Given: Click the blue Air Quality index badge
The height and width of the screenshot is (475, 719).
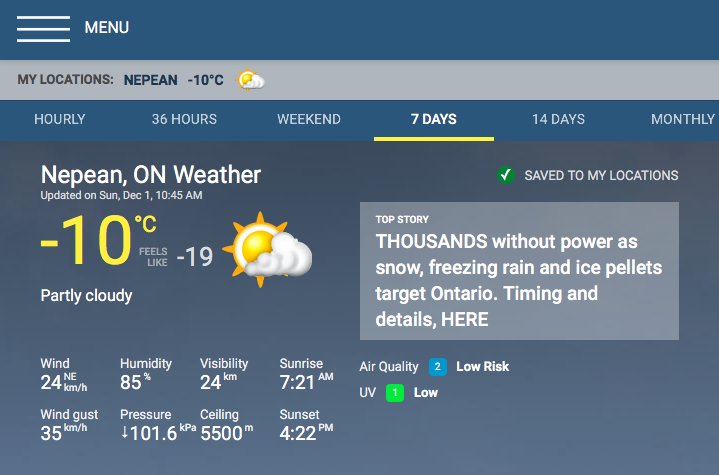Looking at the screenshot, I should pyautogui.click(x=437, y=367).
